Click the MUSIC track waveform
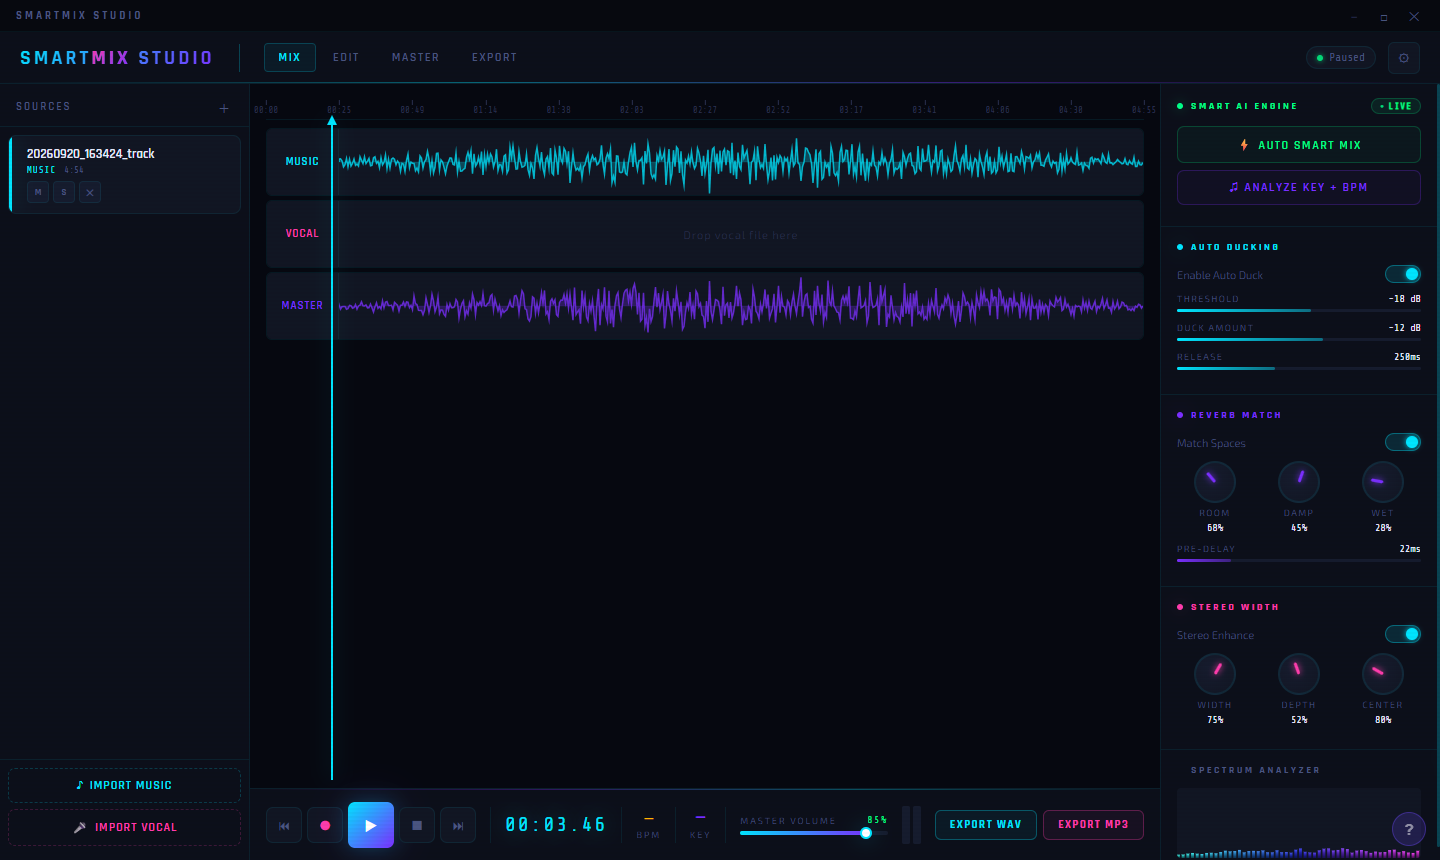This screenshot has width=1440, height=860. [x=741, y=162]
